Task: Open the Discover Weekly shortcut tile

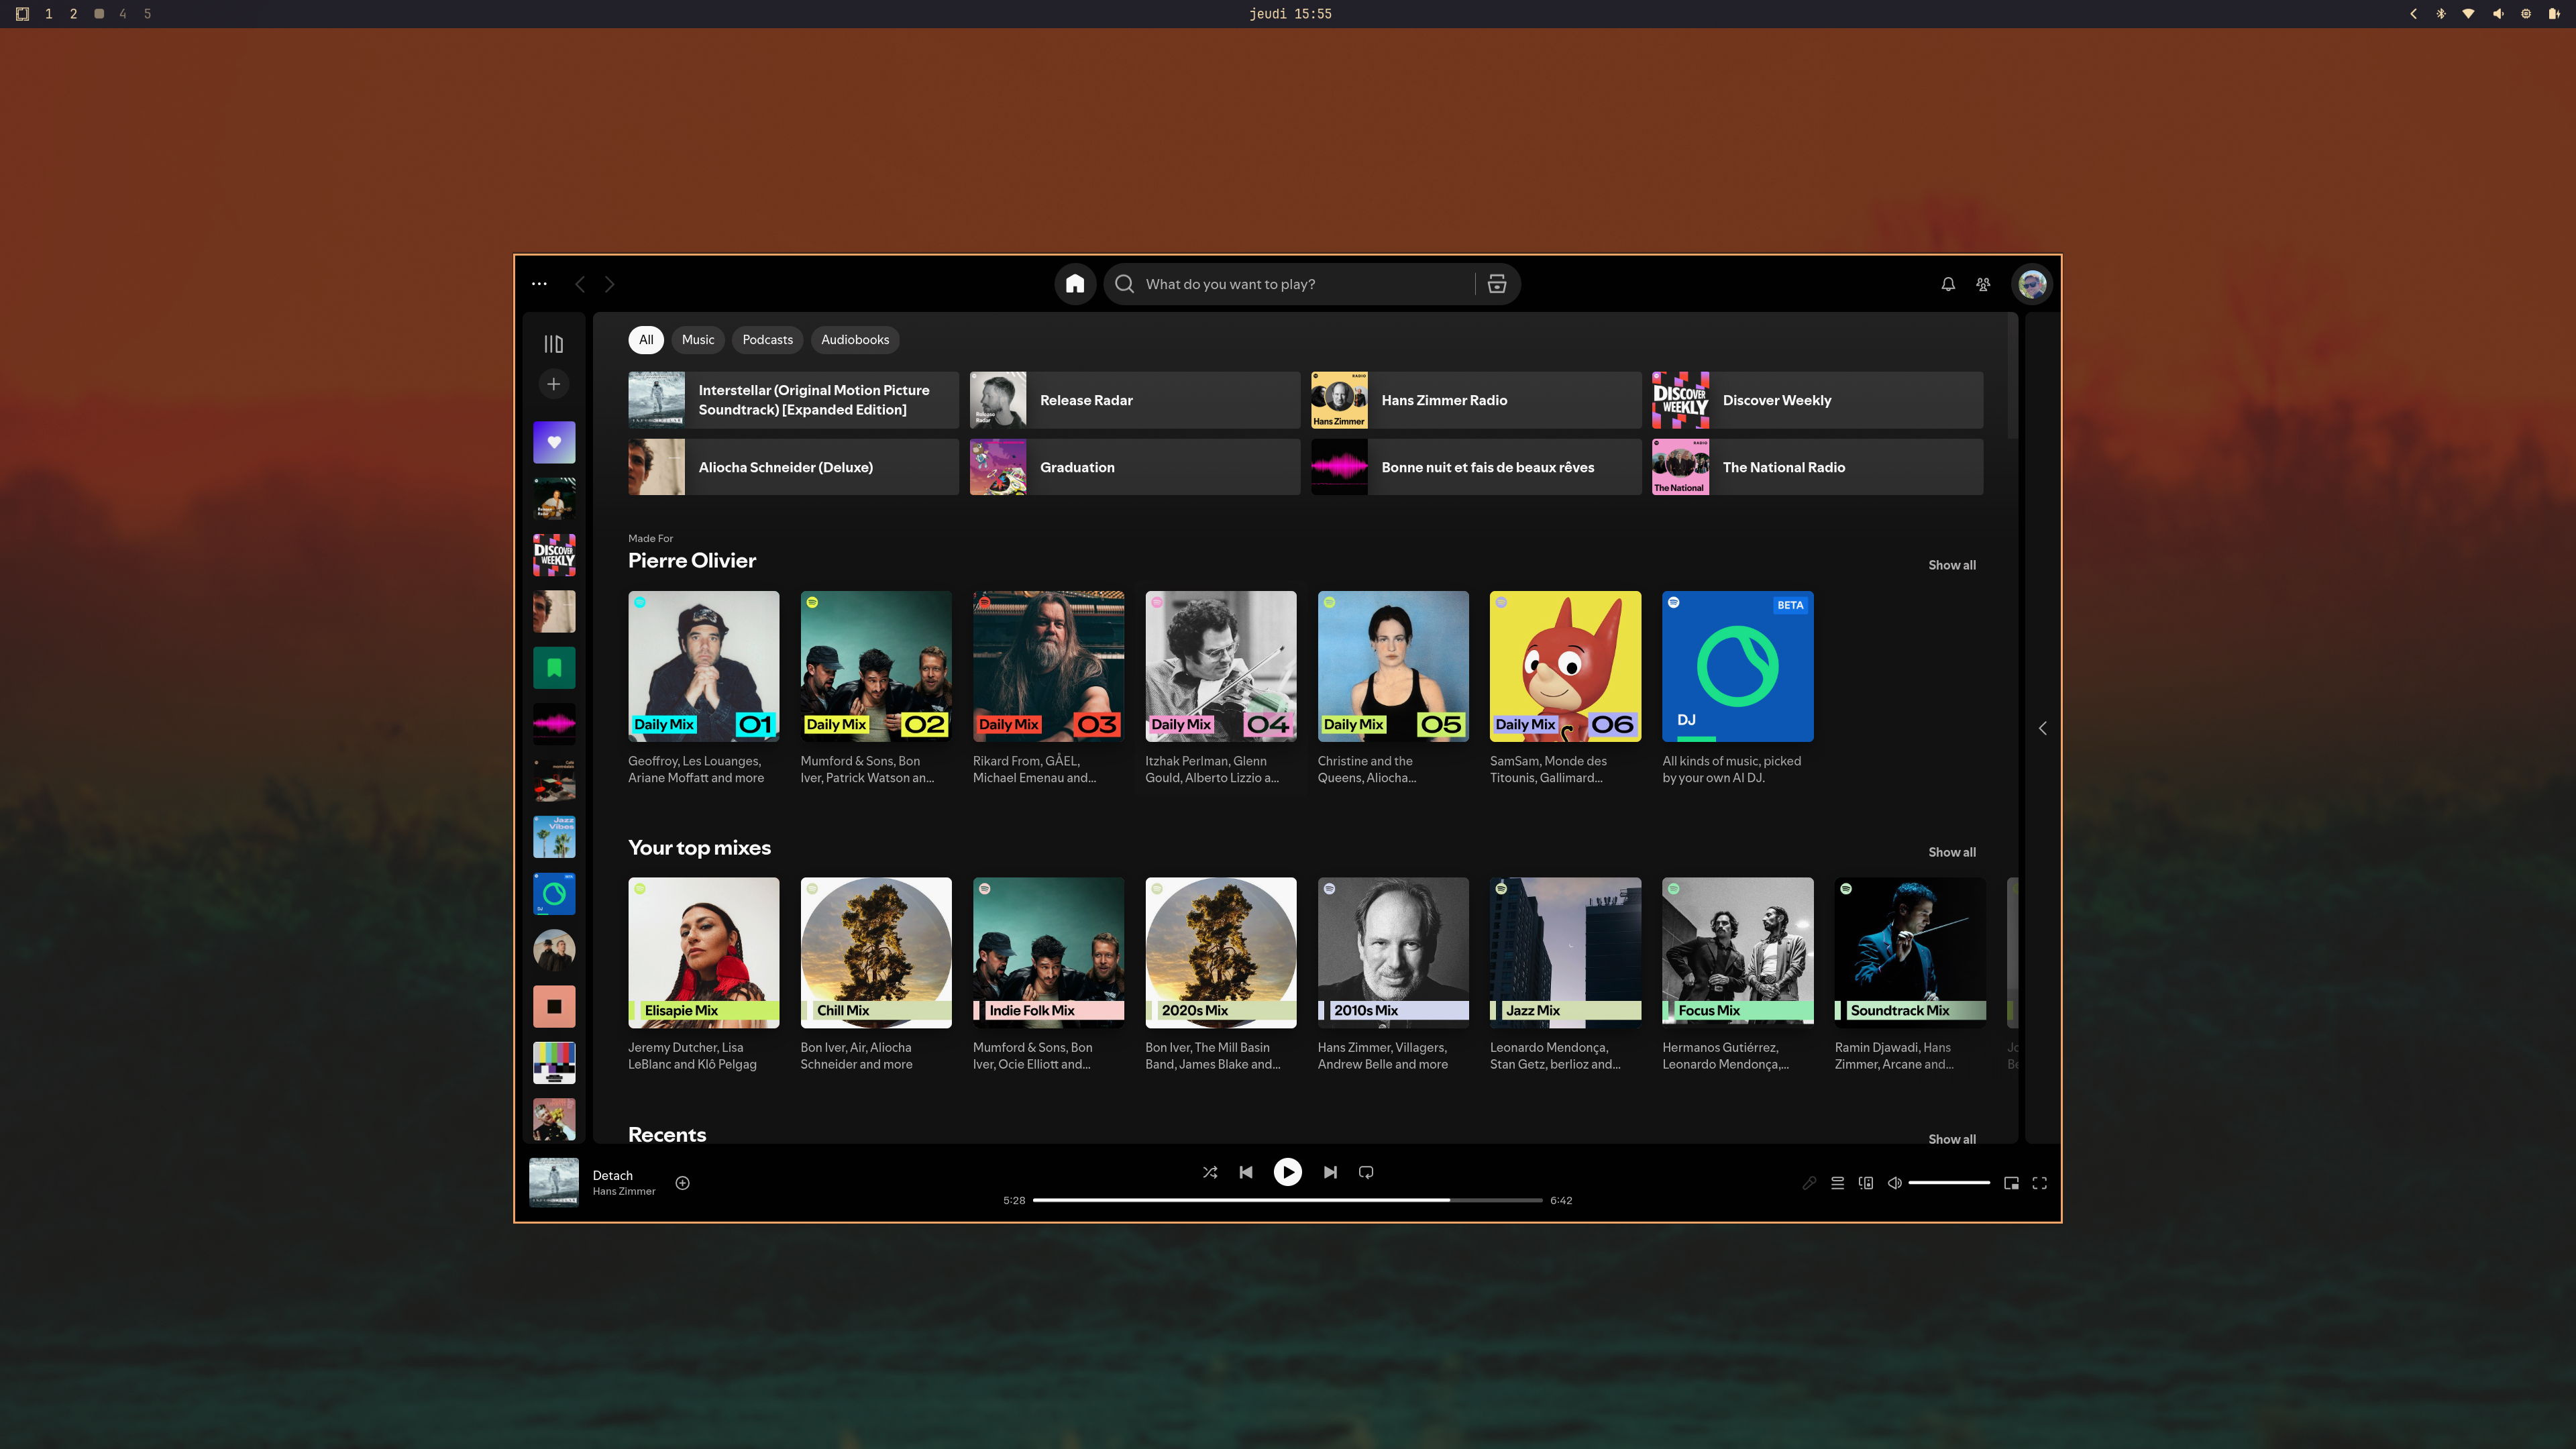Action: click(1818, 400)
